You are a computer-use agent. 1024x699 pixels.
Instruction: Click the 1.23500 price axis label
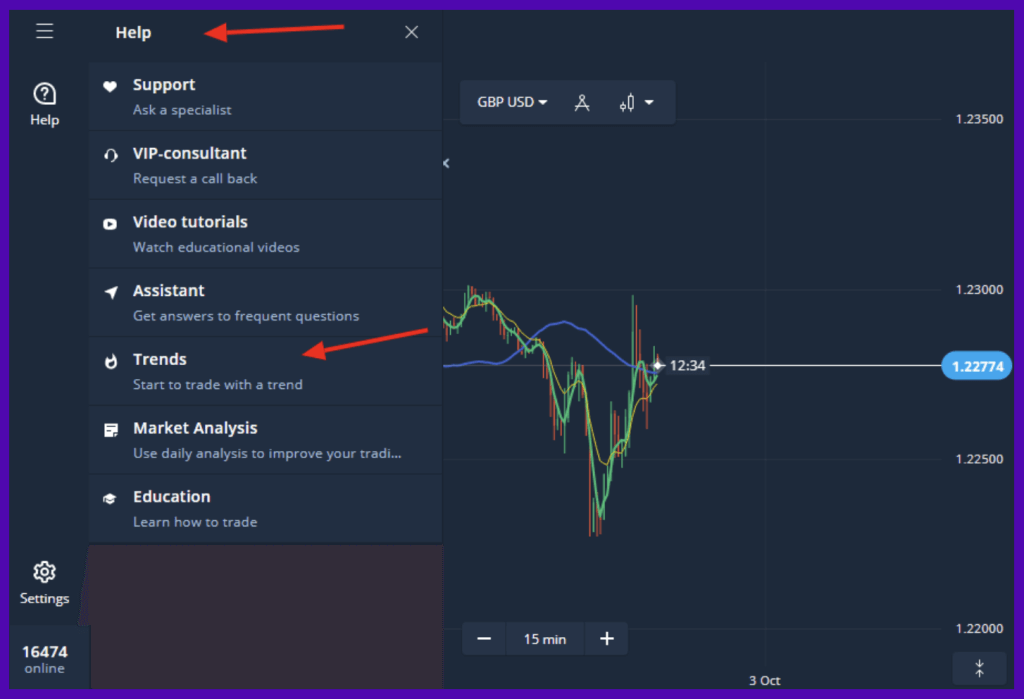pos(979,119)
